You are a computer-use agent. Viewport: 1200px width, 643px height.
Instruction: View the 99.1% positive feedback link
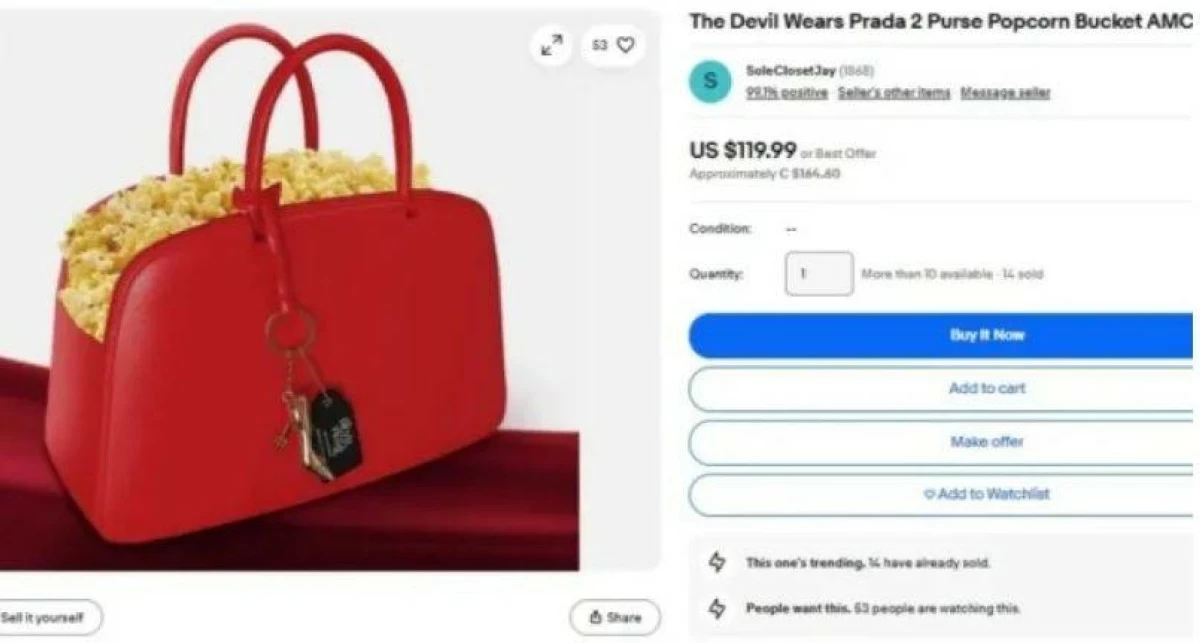787,92
